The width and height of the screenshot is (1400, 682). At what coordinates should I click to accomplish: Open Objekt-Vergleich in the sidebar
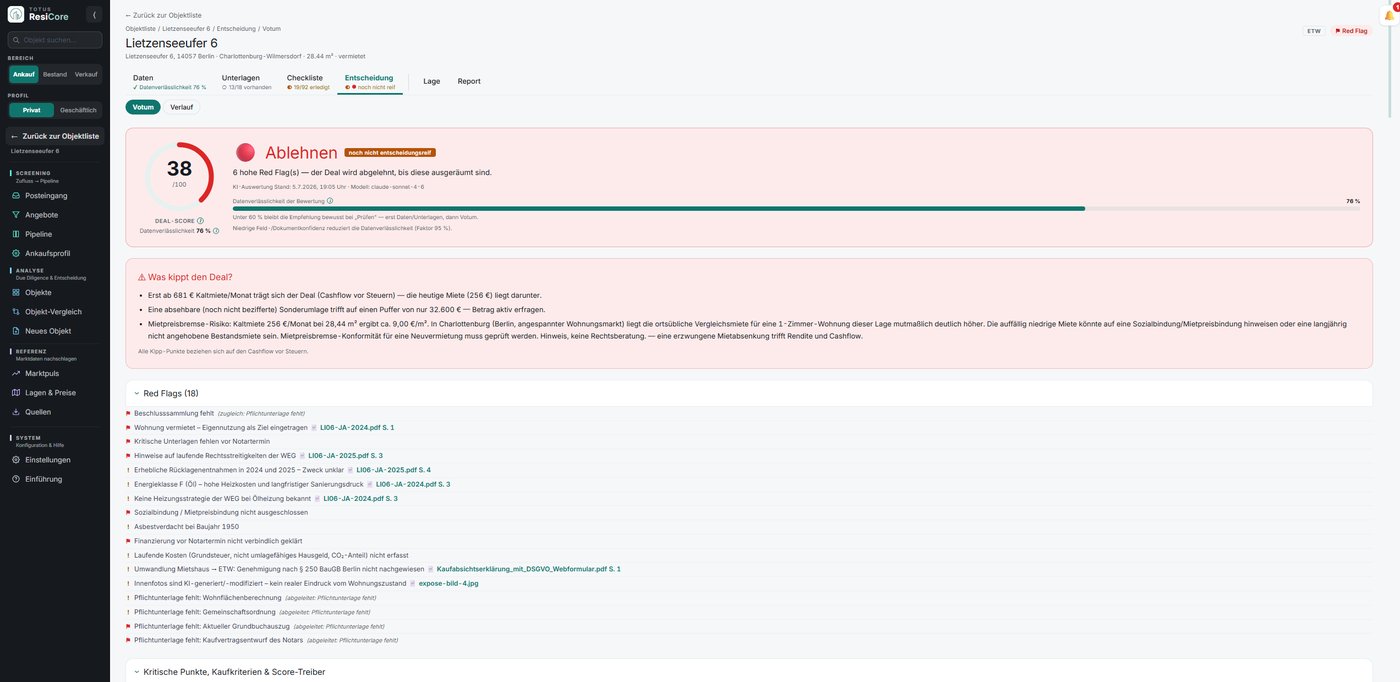pos(55,311)
